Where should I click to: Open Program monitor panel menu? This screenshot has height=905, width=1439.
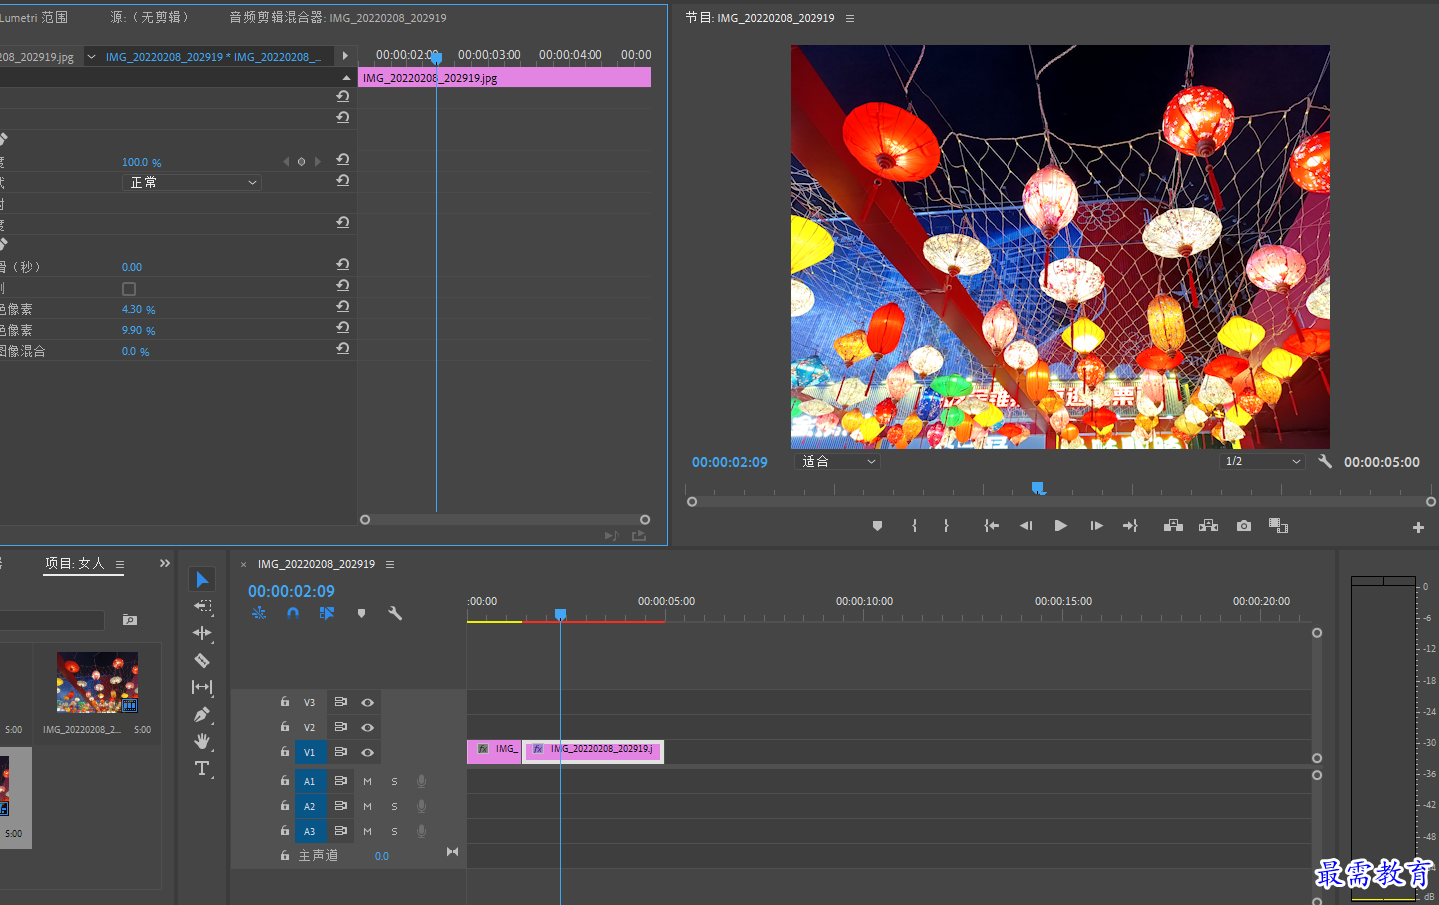[x=850, y=18]
